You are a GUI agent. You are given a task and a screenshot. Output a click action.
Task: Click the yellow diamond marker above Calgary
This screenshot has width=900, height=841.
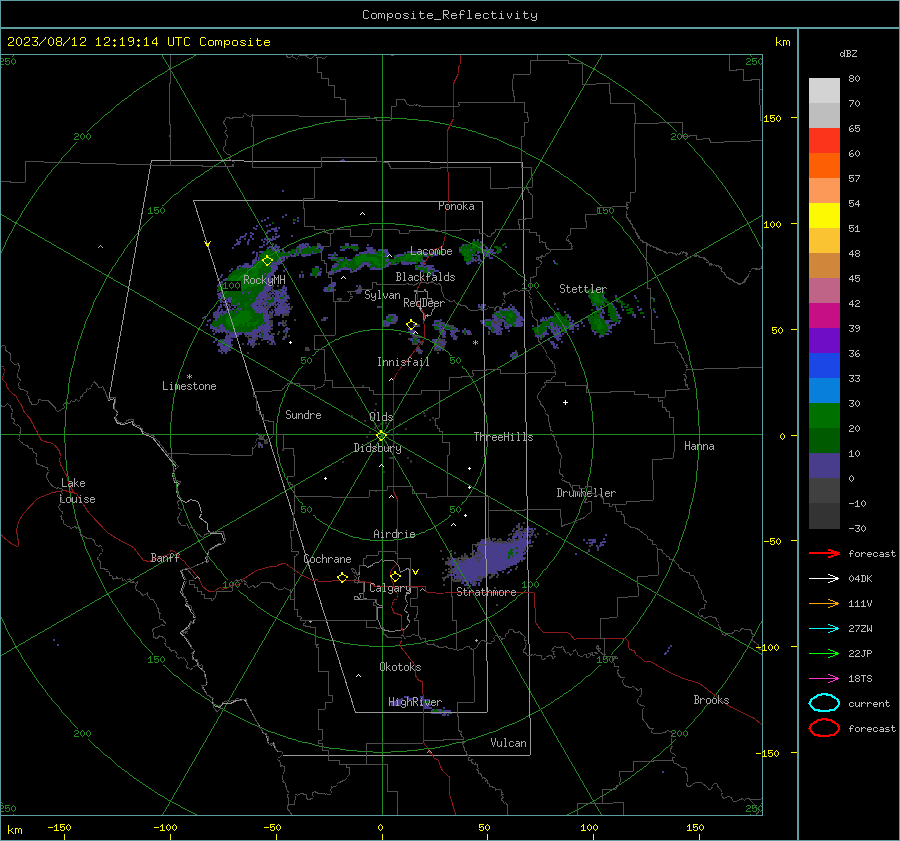[x=395, y=576]
